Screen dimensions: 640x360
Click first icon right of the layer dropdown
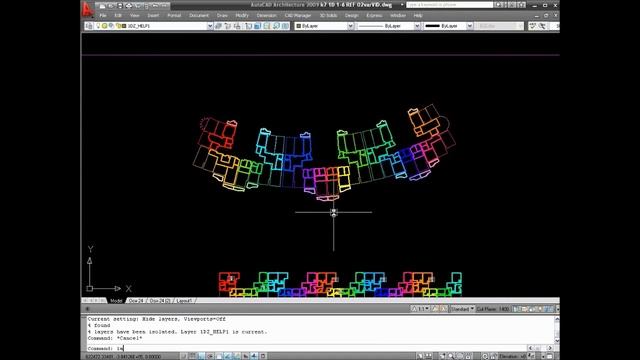coord(218,26)
